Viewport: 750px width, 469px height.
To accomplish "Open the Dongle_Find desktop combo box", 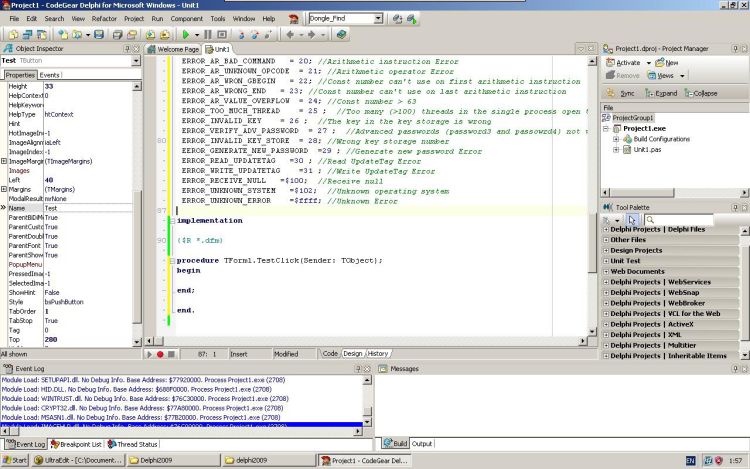I will (378, 19).
